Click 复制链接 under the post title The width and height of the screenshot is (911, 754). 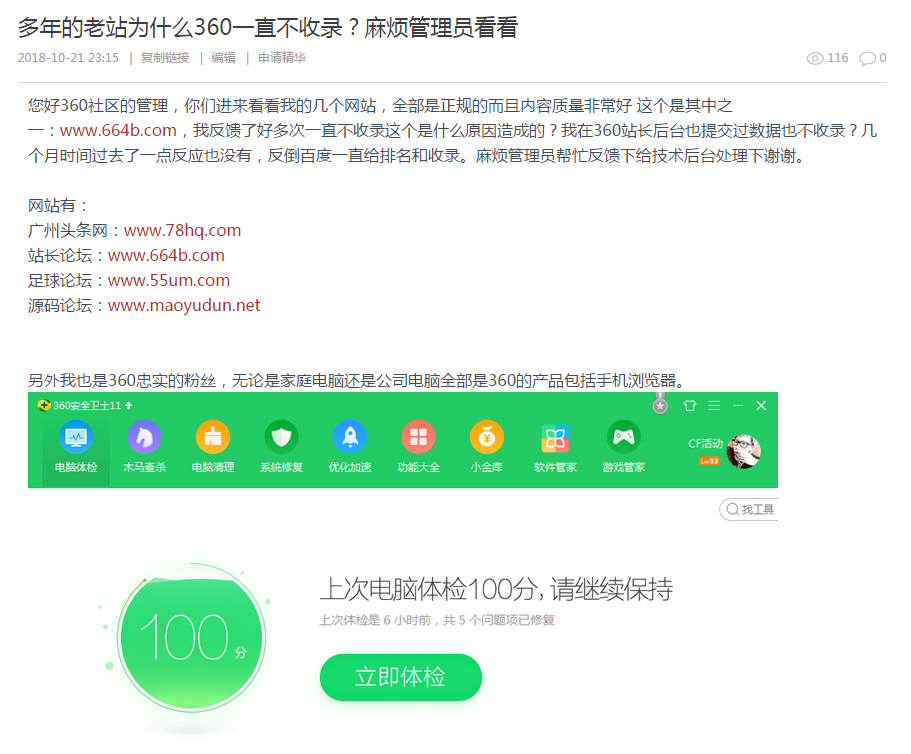[x=165, y=58]
